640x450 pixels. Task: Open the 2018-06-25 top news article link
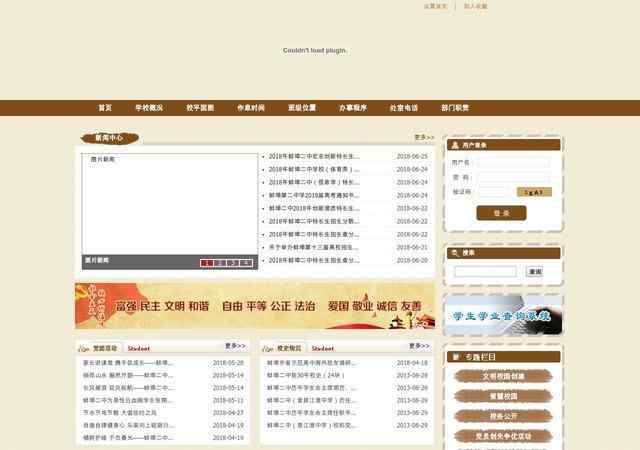pyautogui.click(x=313, y=157)
